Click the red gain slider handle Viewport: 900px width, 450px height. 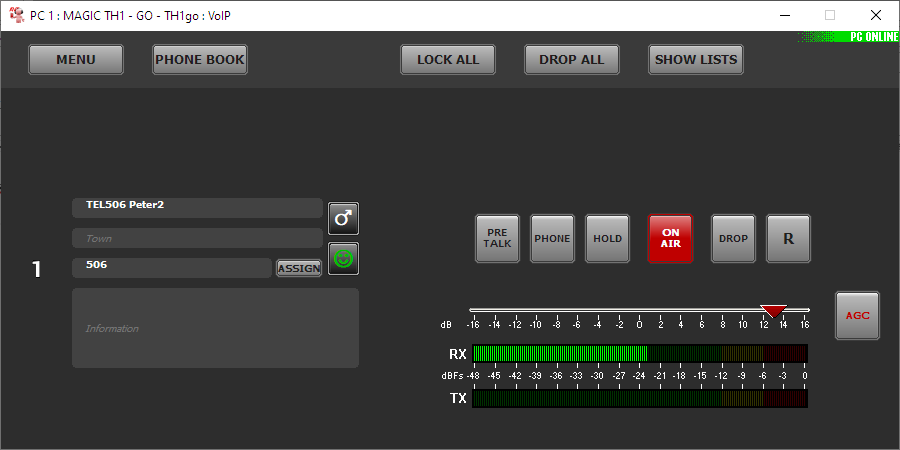[x=773, y=311]
